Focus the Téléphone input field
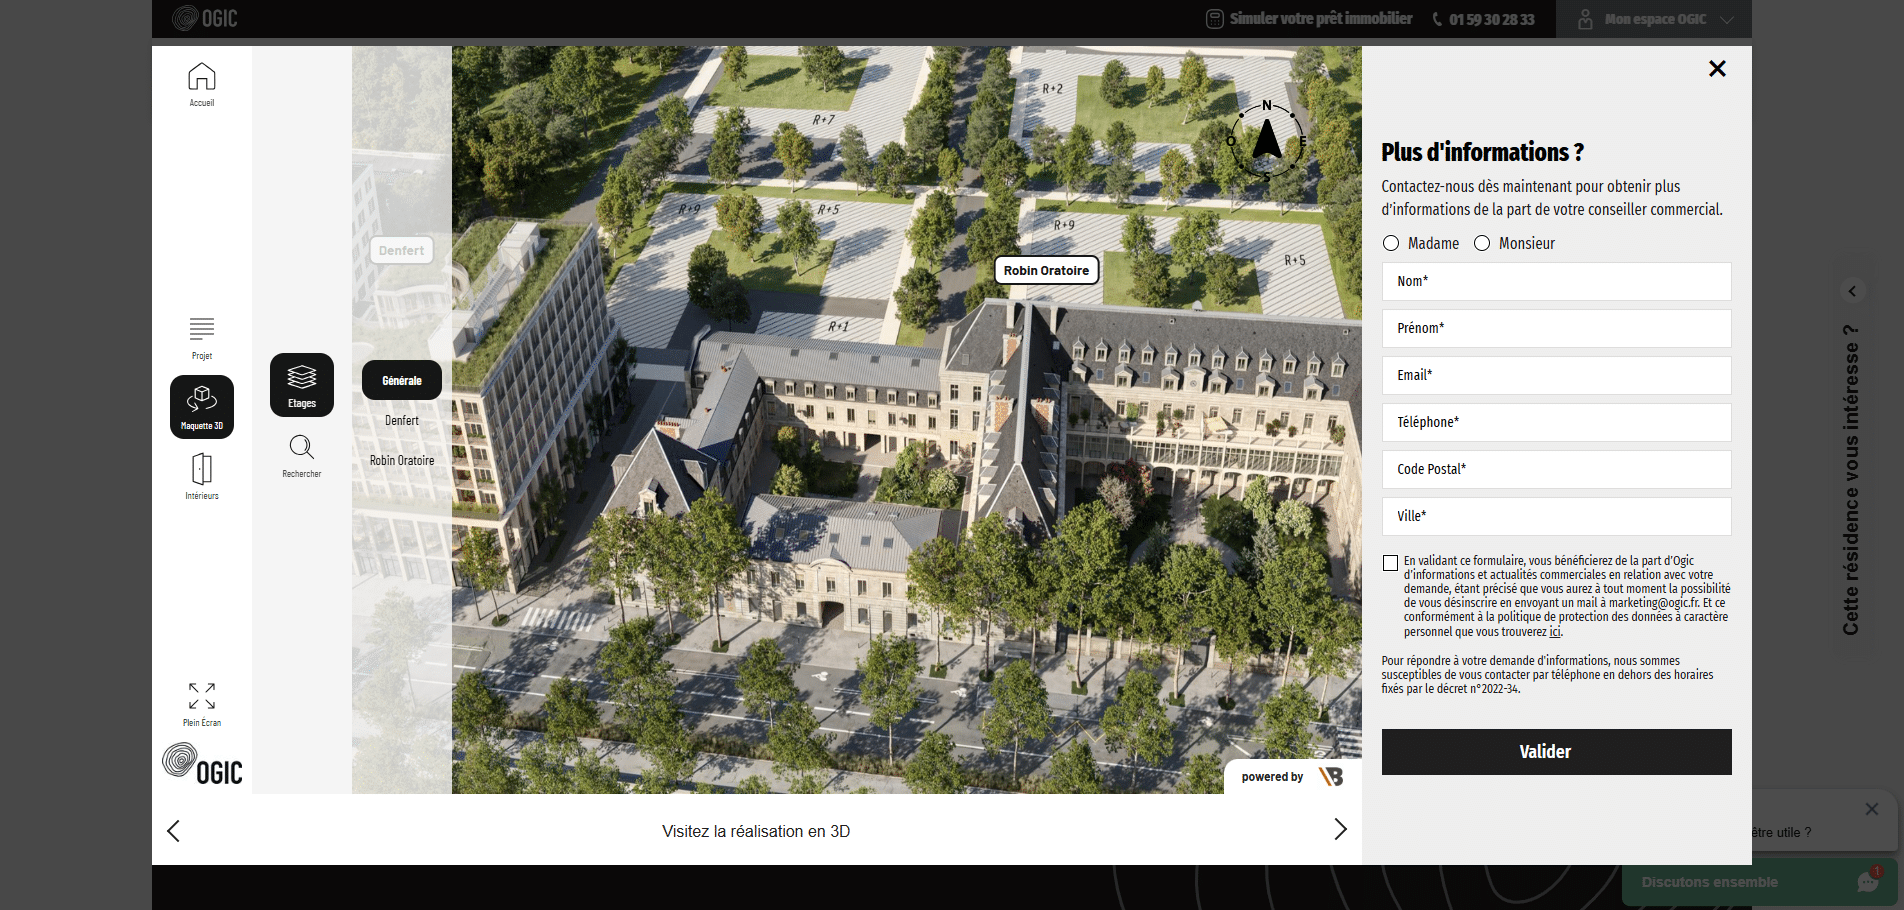1904x910 pixels. click(x=1556, y=422)
